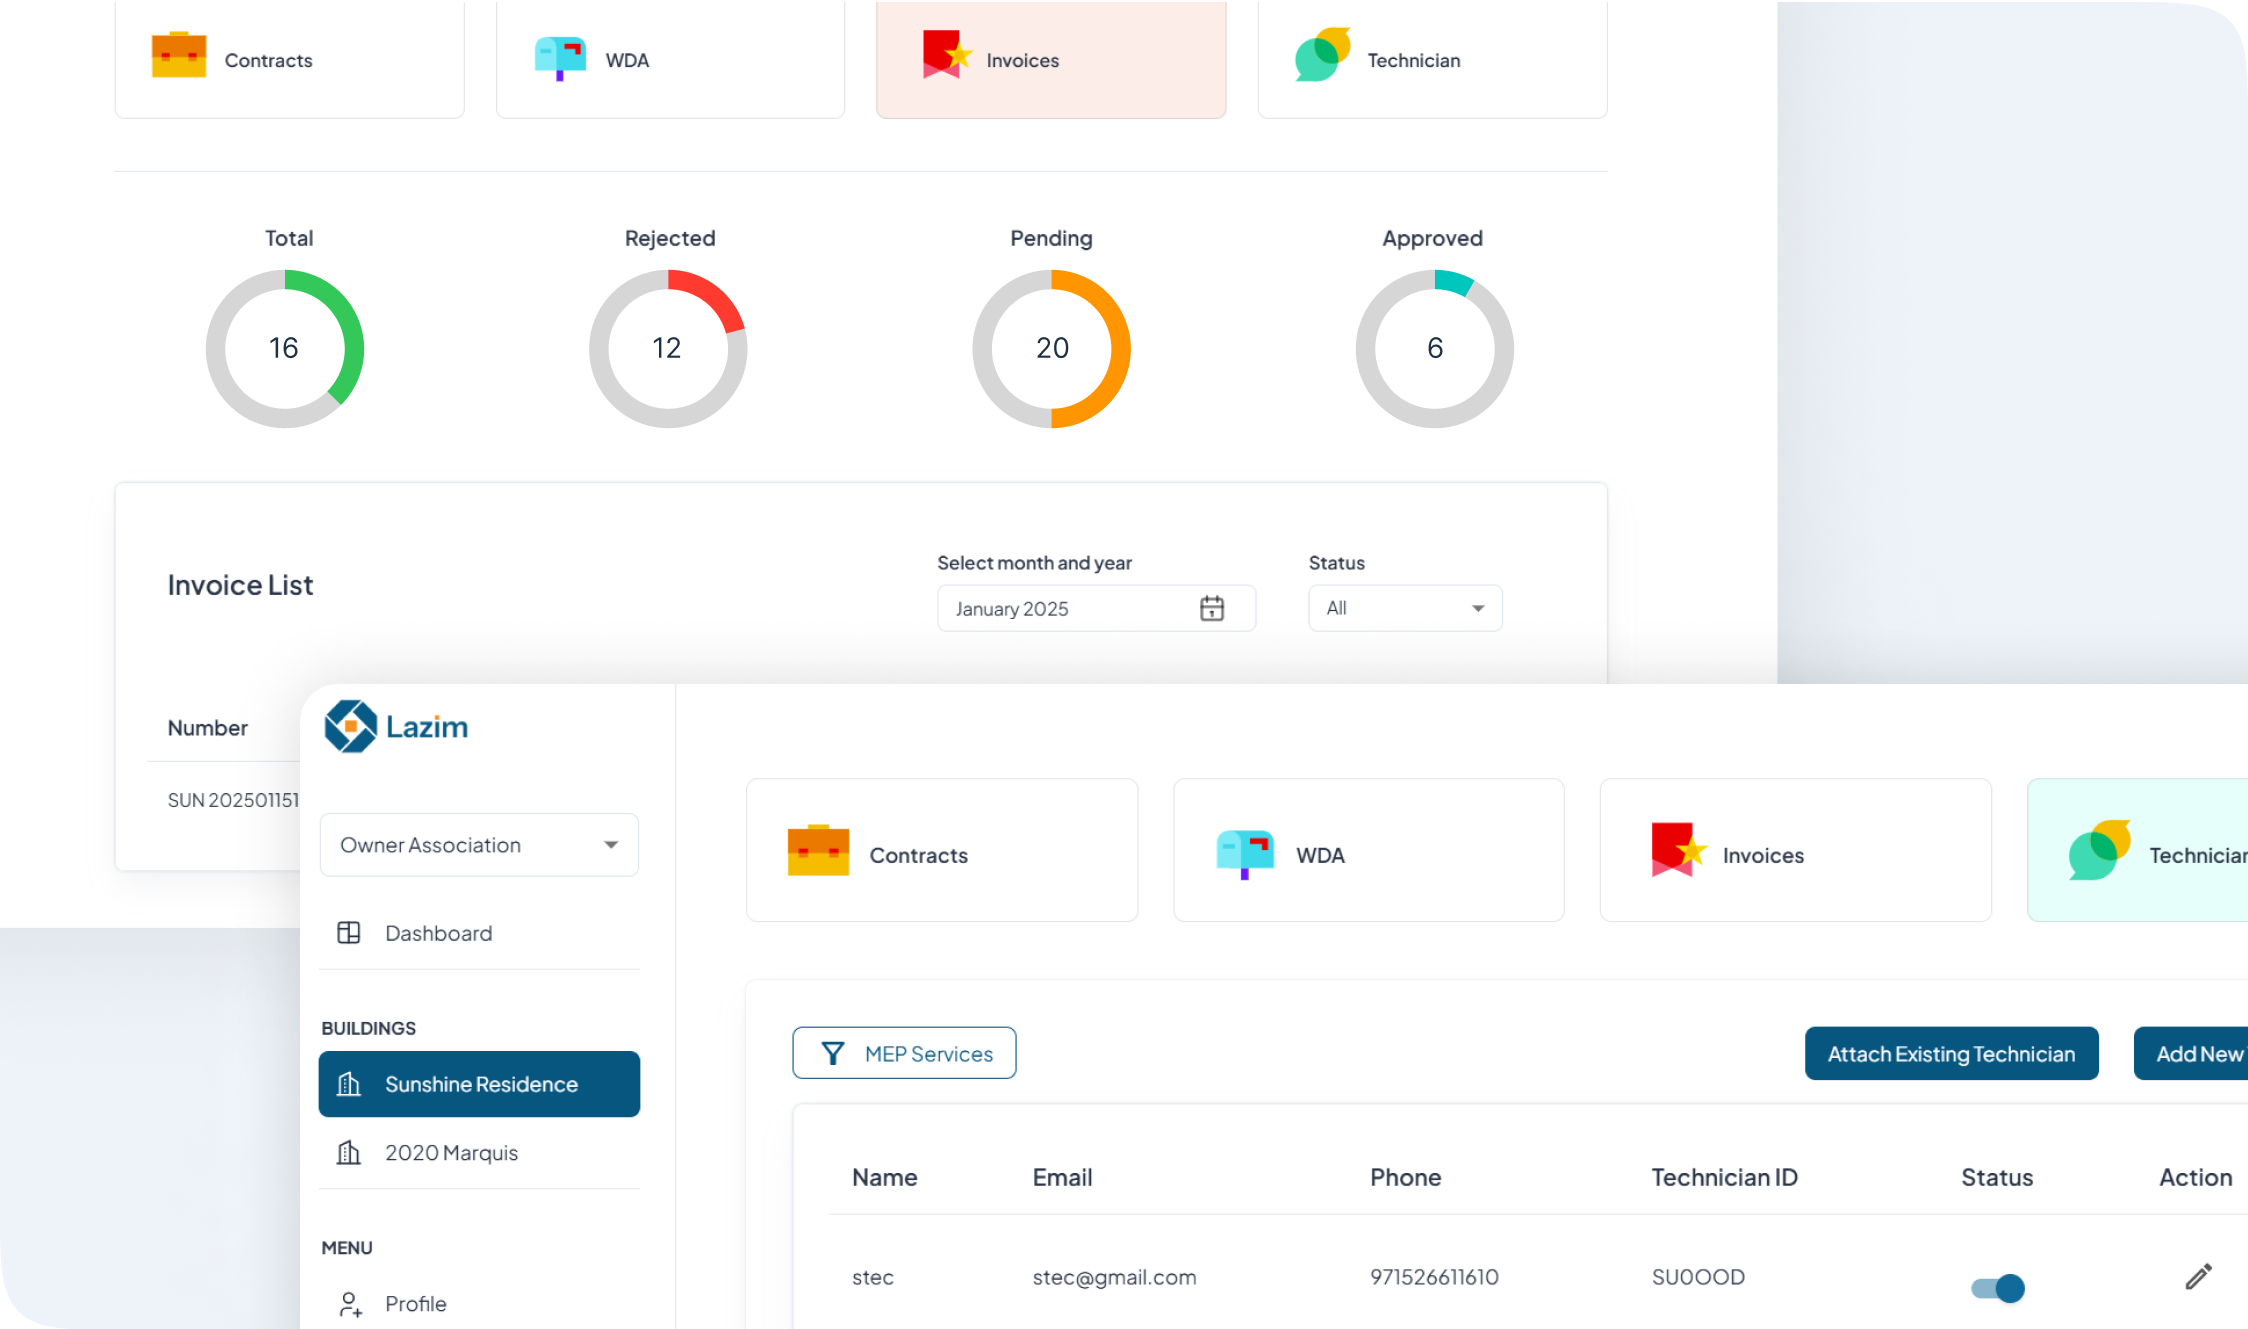Open the MEP Services filter icon
This screenshot has height=1329, width=2248.
[834, 1053]
